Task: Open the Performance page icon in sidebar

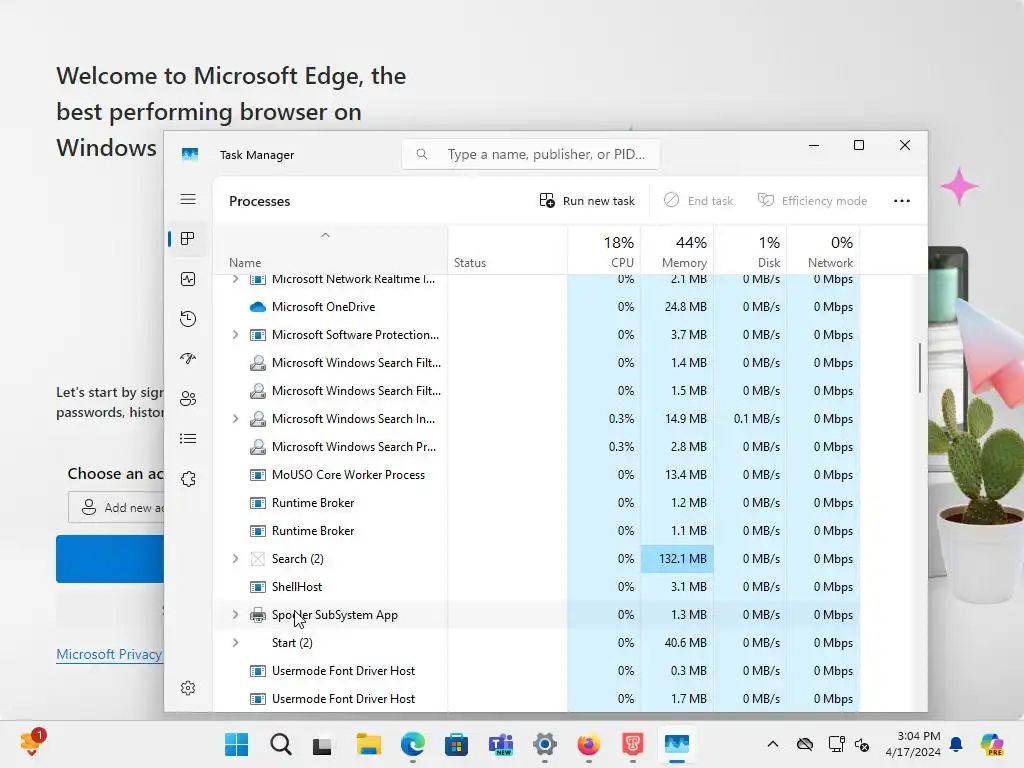Action: 188,279
